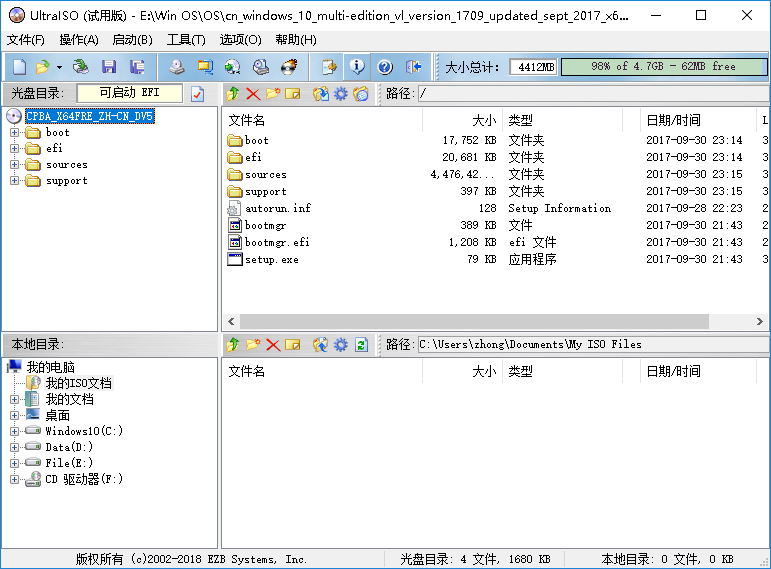Image resolution: width=771 pixels, height=569 pixels.
Task: Expand the 我的文档 tree node
Action: [x=14, y=399]
